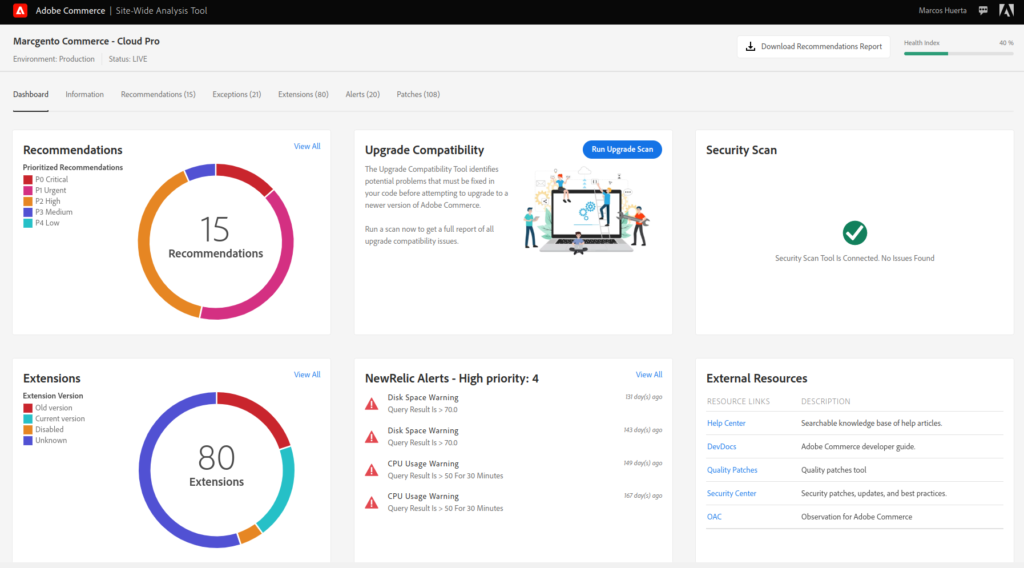
Task: Click the 167 day(s) ago timestamp
Action: click(x=643, y=496)
